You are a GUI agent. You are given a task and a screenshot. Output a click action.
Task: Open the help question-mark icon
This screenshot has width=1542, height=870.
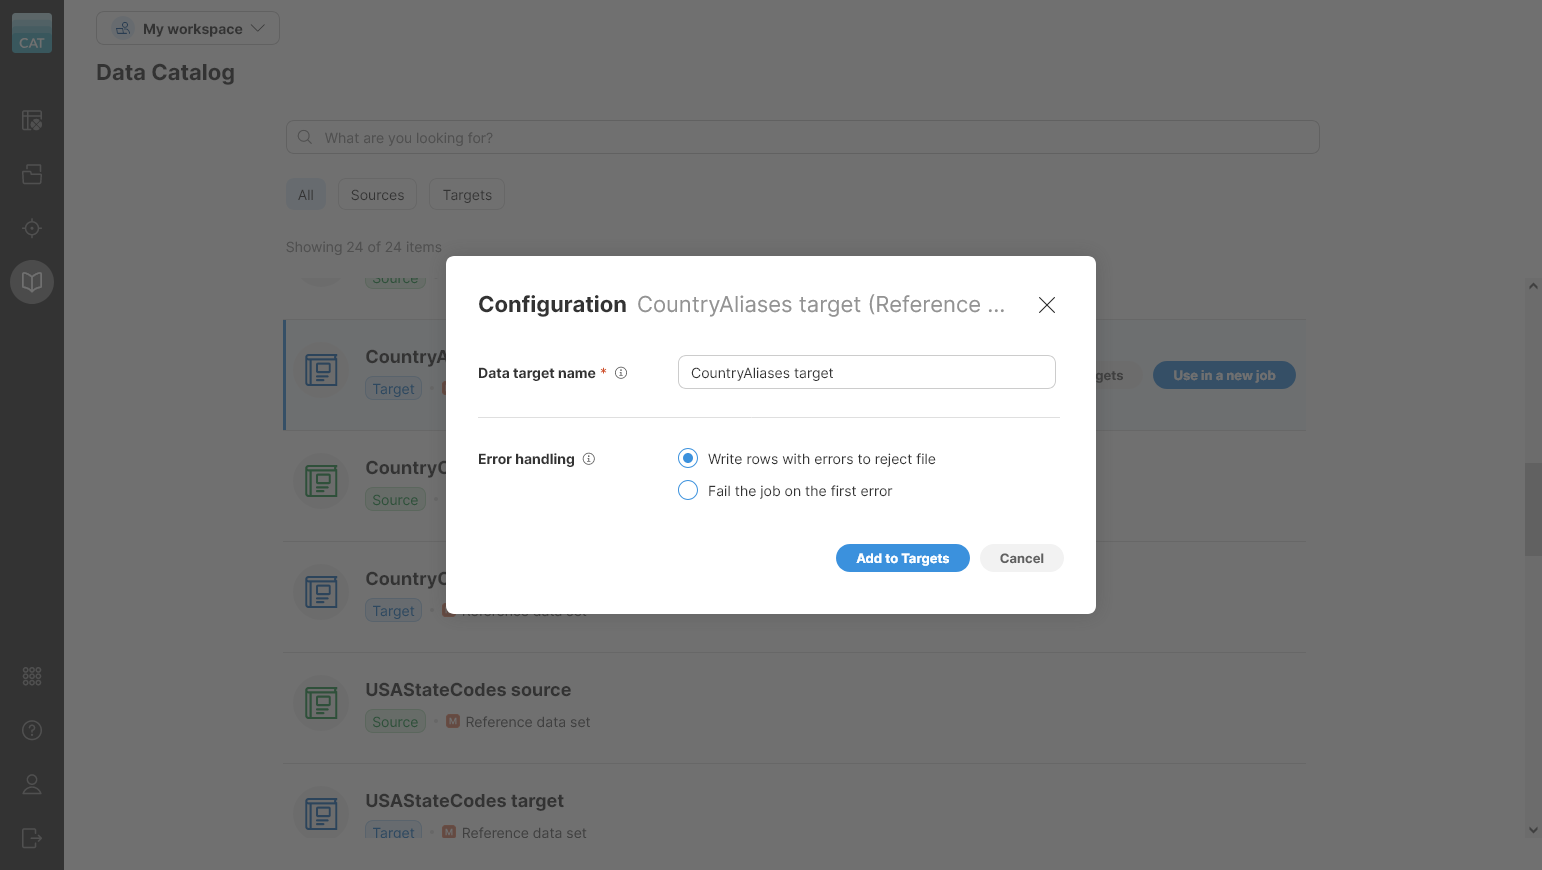31,730
